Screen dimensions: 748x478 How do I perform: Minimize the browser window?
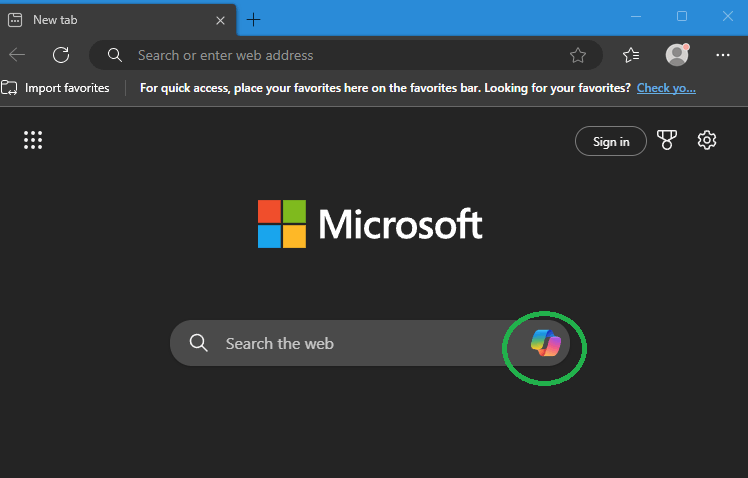click(636, 17)
